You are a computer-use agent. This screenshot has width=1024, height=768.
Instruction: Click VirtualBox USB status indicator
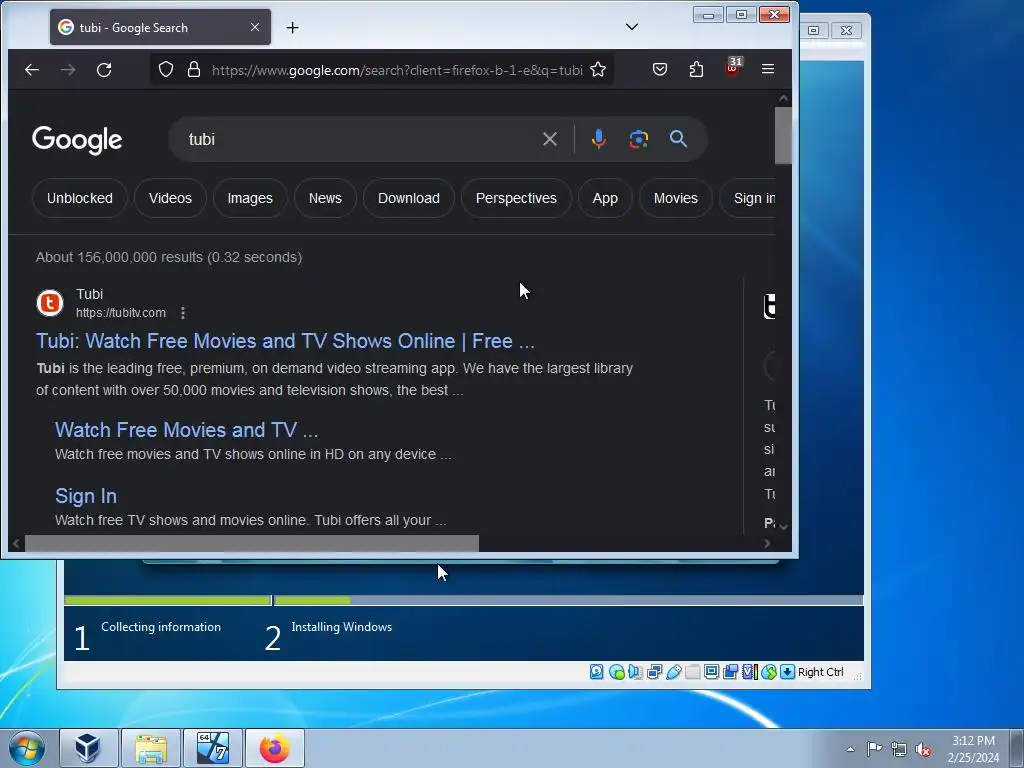[673, 672]
